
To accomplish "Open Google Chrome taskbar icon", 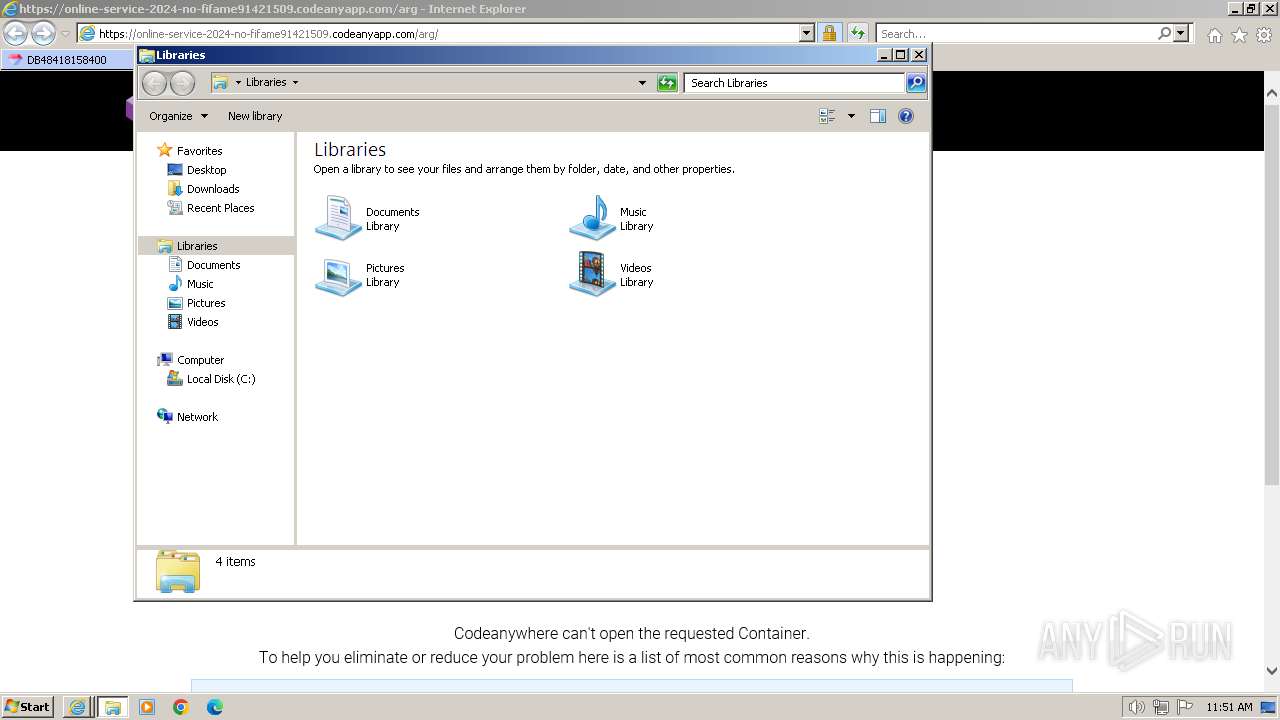I will tap(181, 707).
